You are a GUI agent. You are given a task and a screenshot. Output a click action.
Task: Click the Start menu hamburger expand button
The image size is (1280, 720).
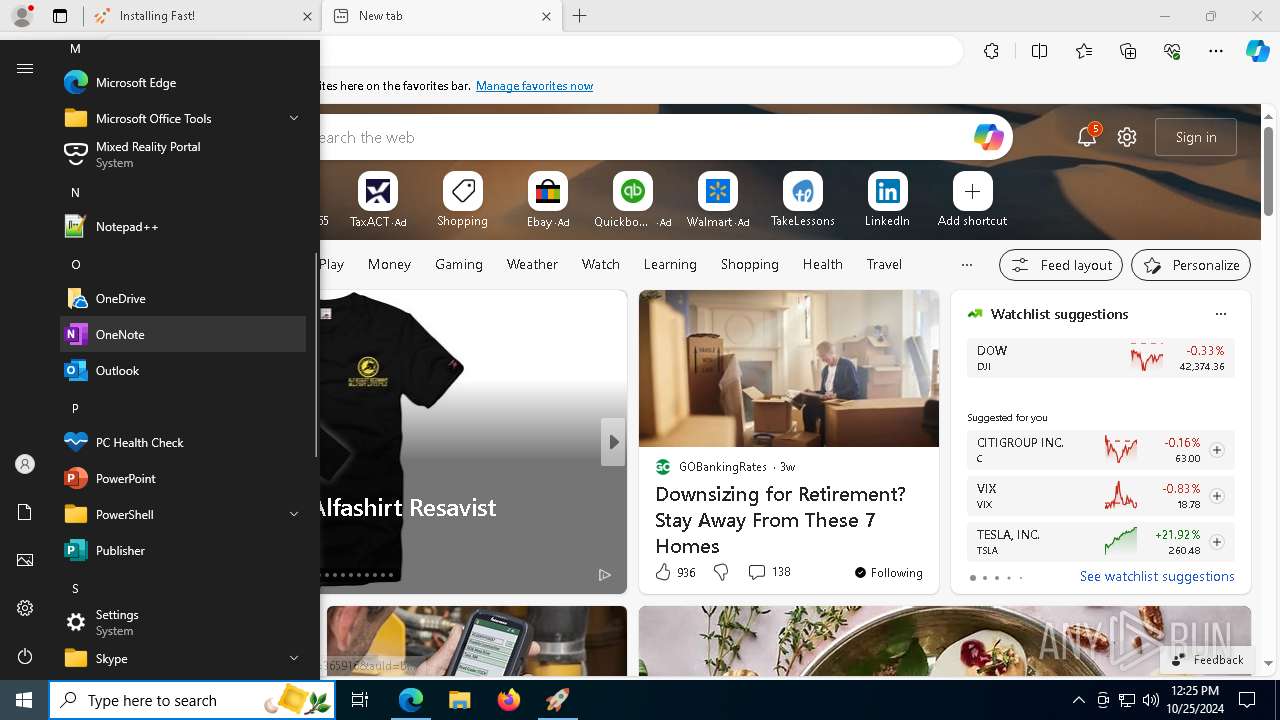click(x=25, y=68)
